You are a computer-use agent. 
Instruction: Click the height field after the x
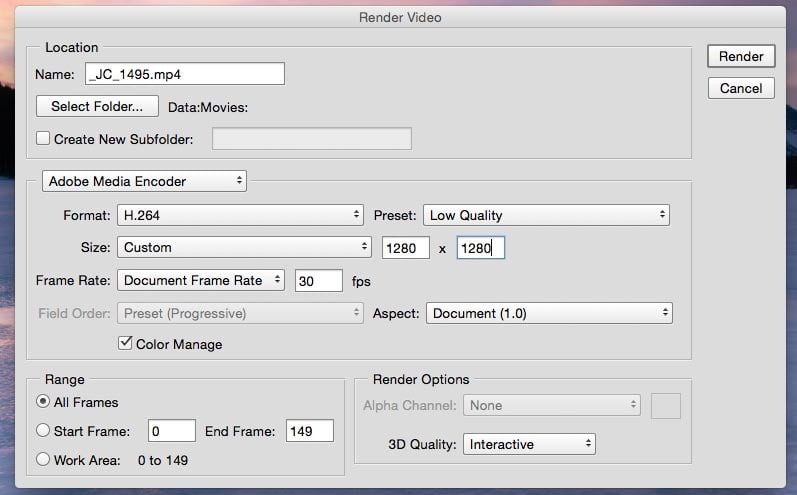[x=480, y=248]
